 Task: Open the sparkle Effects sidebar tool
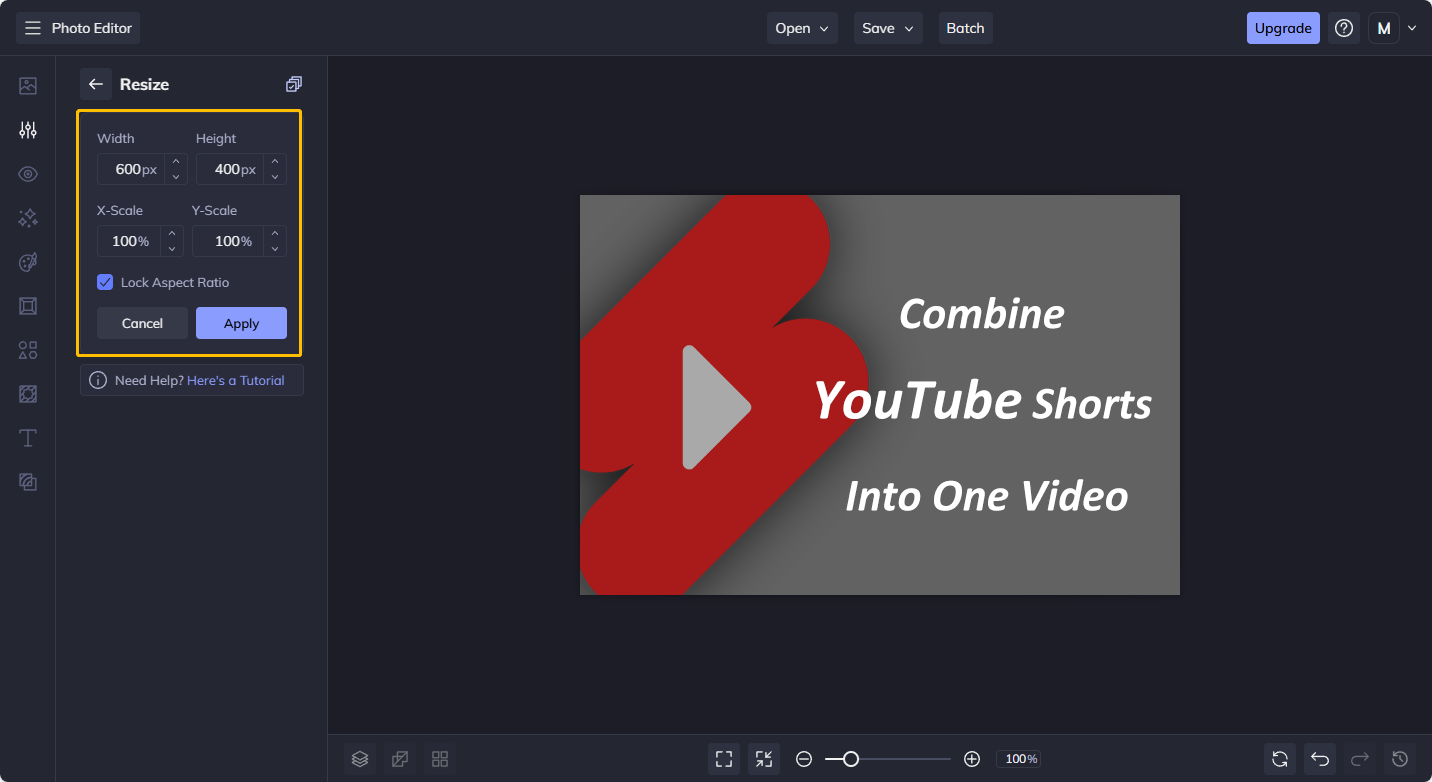pyautogui.click(x=28, y=218)
